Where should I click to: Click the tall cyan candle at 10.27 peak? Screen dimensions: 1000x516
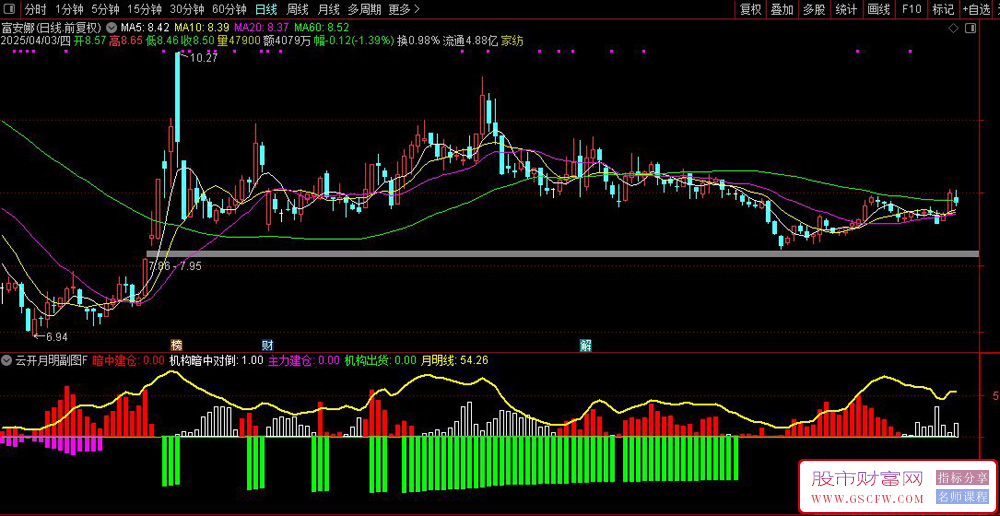tap(177, 98)
